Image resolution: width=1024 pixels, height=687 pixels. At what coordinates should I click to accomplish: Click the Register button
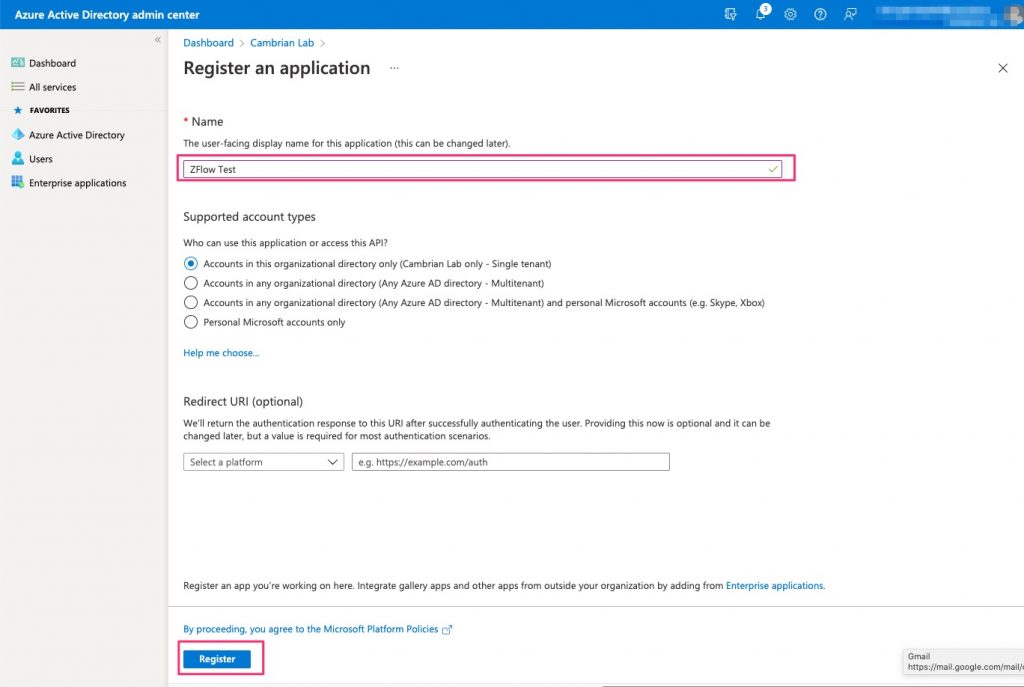(x=217, y=659)
